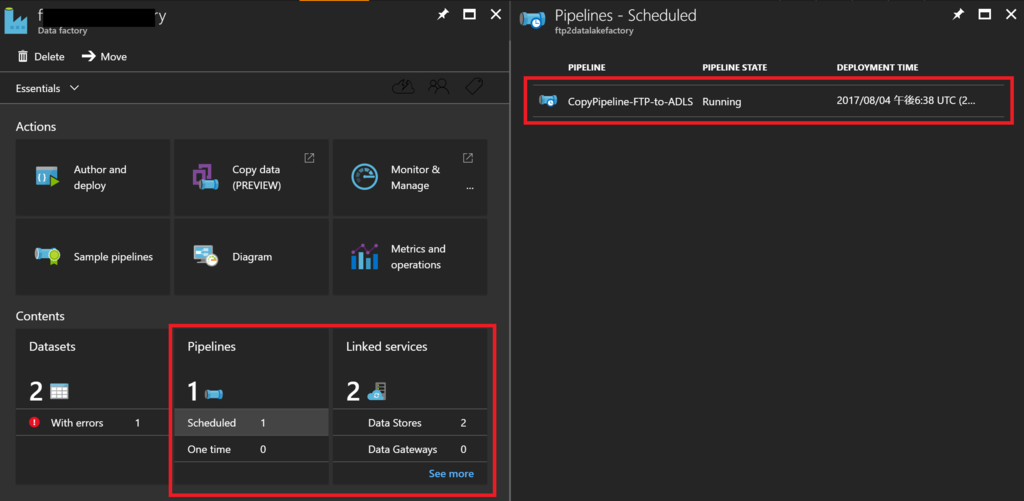1024x501 pixels.
Task: Select the Data Gateways row
Action: point(410,449)
